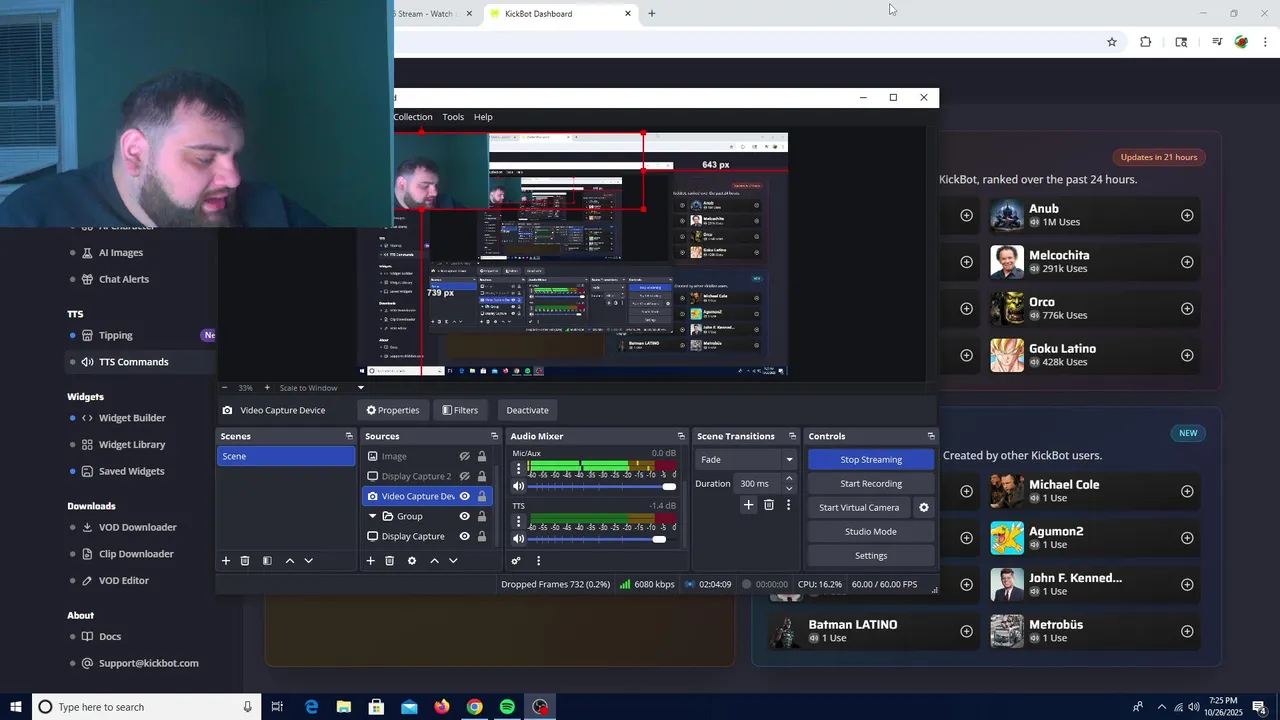Screen dimensions: 1280x720
Task: Open transition properties three-dot menu
Action: coord(788,505)
